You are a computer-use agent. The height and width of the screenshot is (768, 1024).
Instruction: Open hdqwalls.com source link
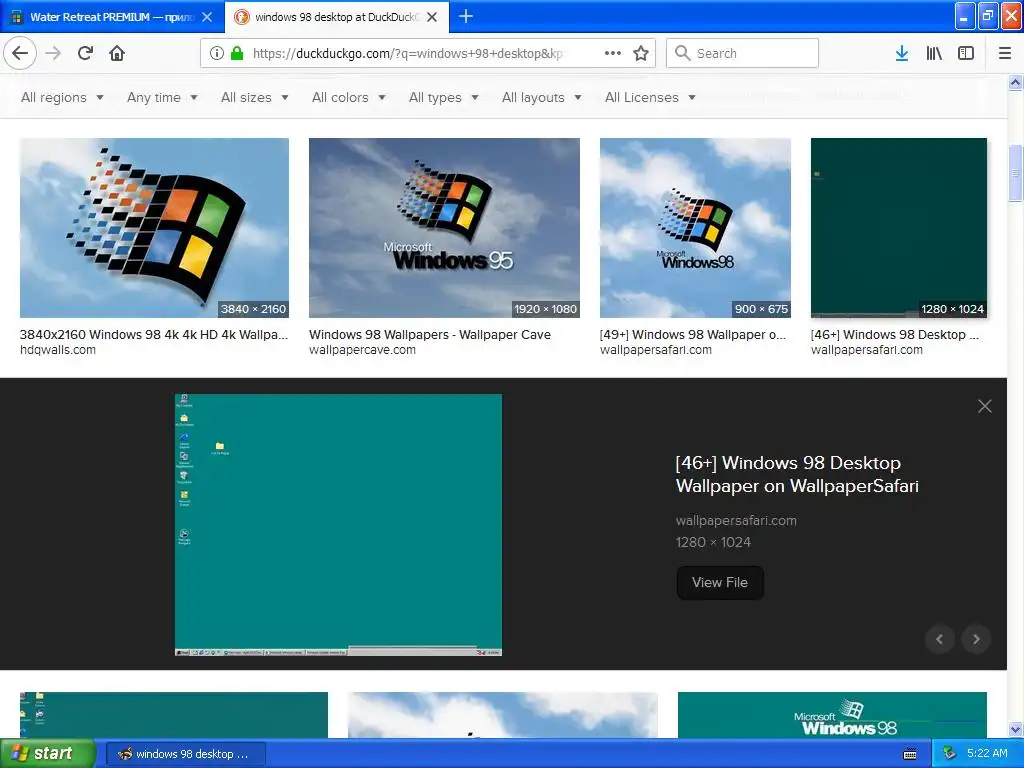coord(57,350)
